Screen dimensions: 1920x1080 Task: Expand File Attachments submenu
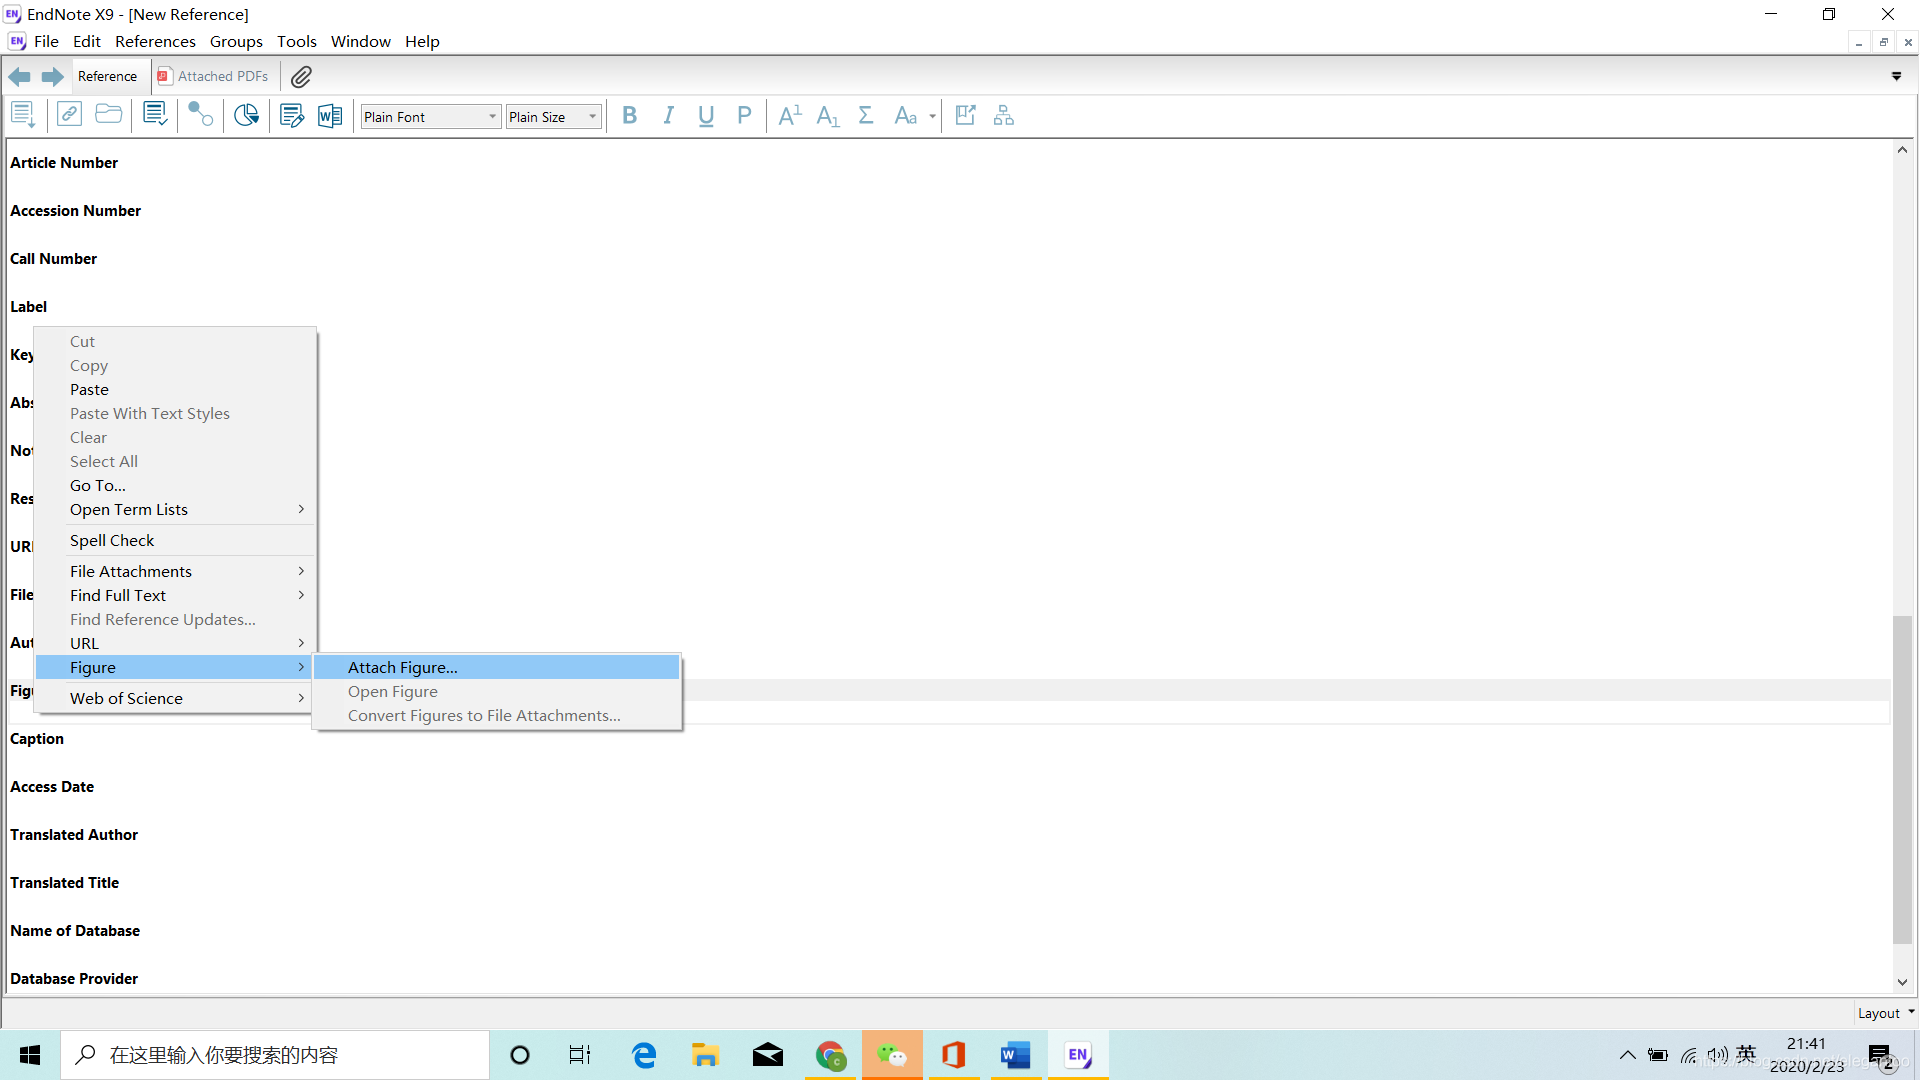click(x=175, y=571)
